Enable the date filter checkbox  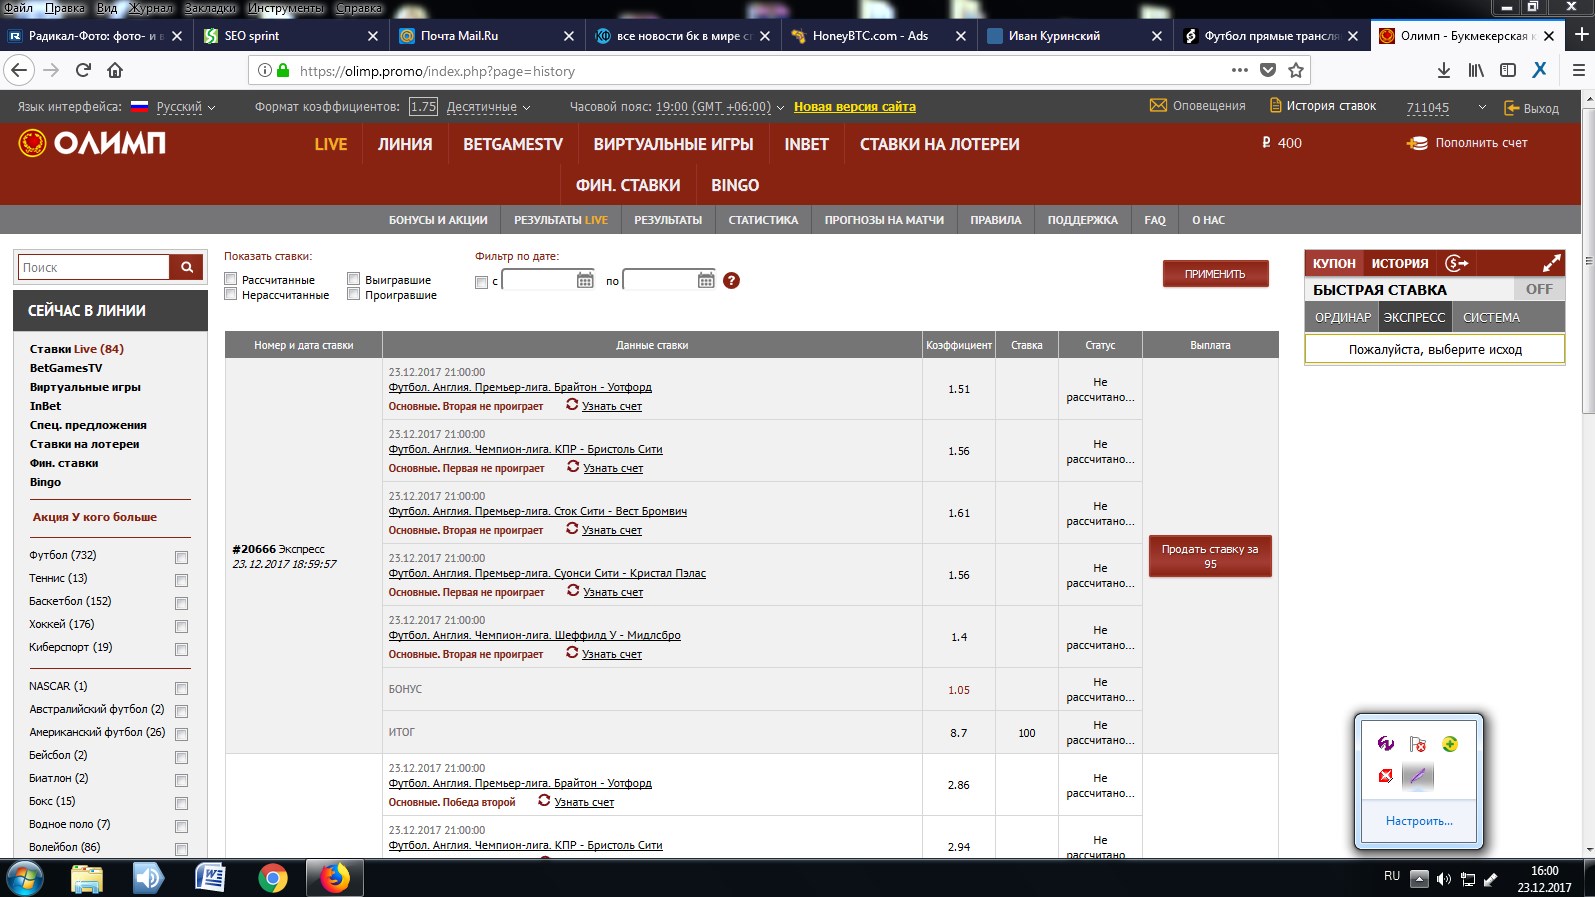[x=481, y=282]
